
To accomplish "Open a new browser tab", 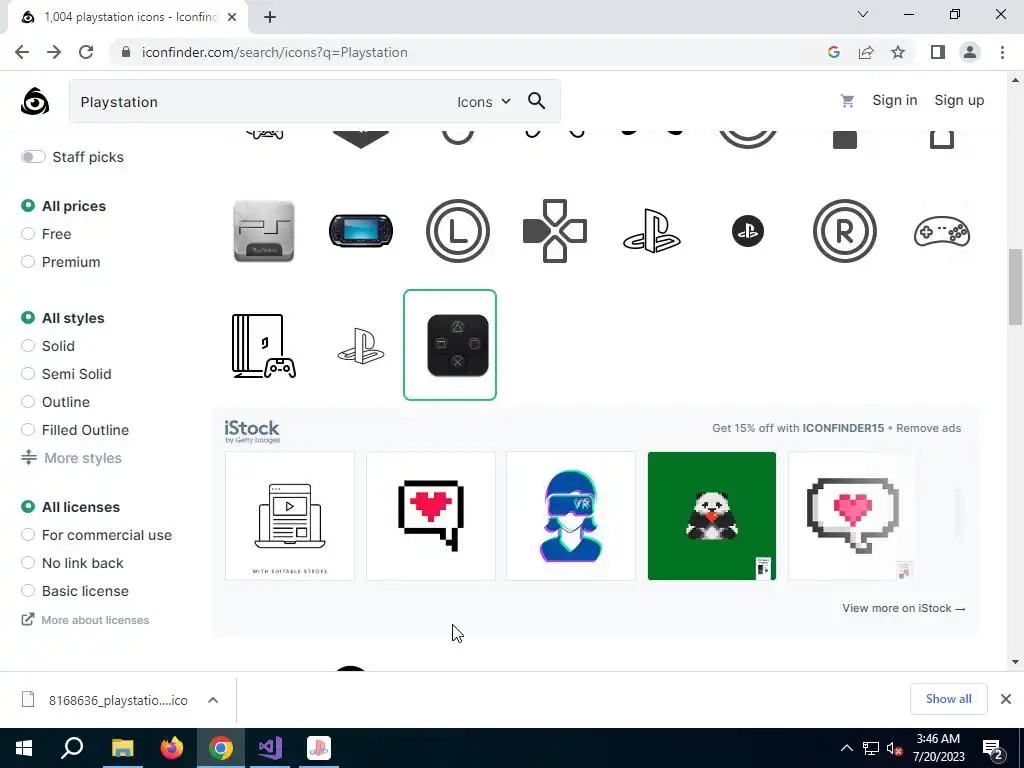I will coord(270,17).
